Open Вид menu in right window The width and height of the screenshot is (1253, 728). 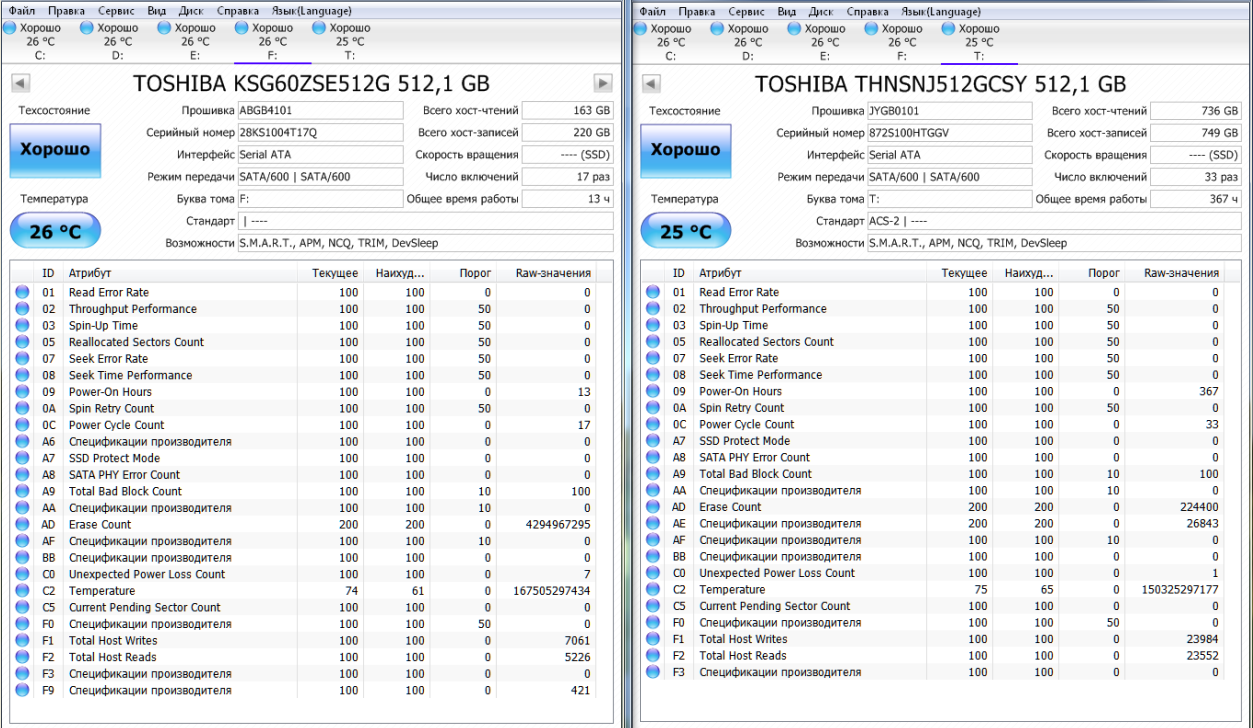[787, 11]
